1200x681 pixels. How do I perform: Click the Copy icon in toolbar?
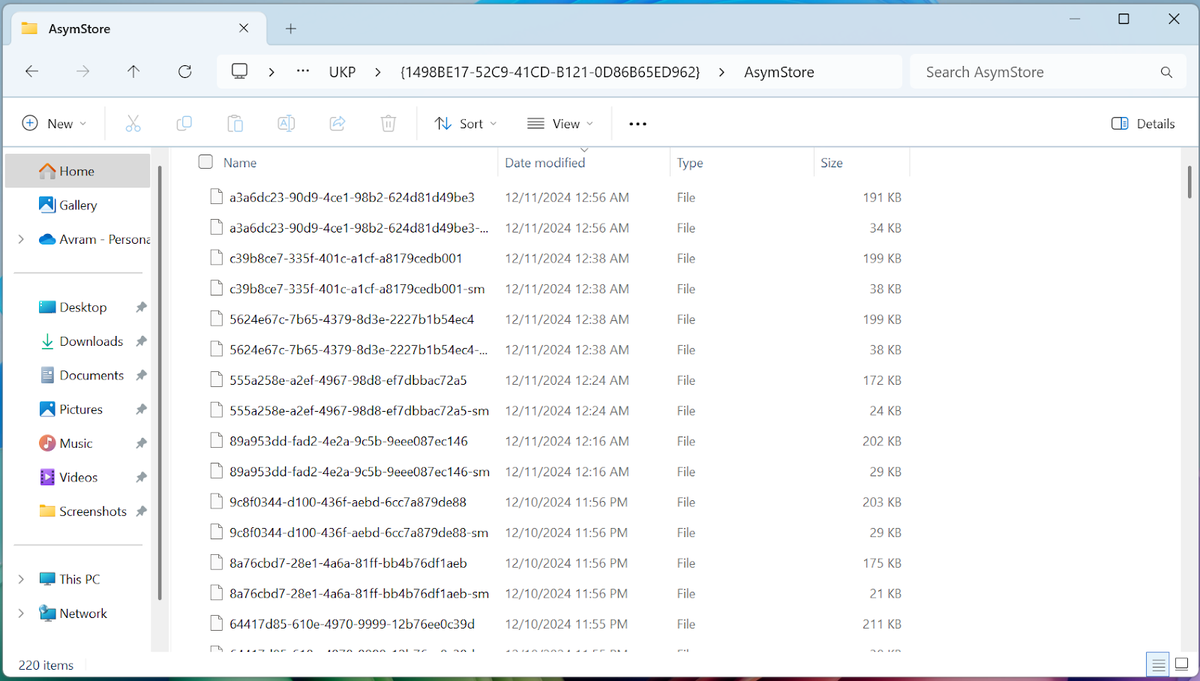tap(184, 124)
